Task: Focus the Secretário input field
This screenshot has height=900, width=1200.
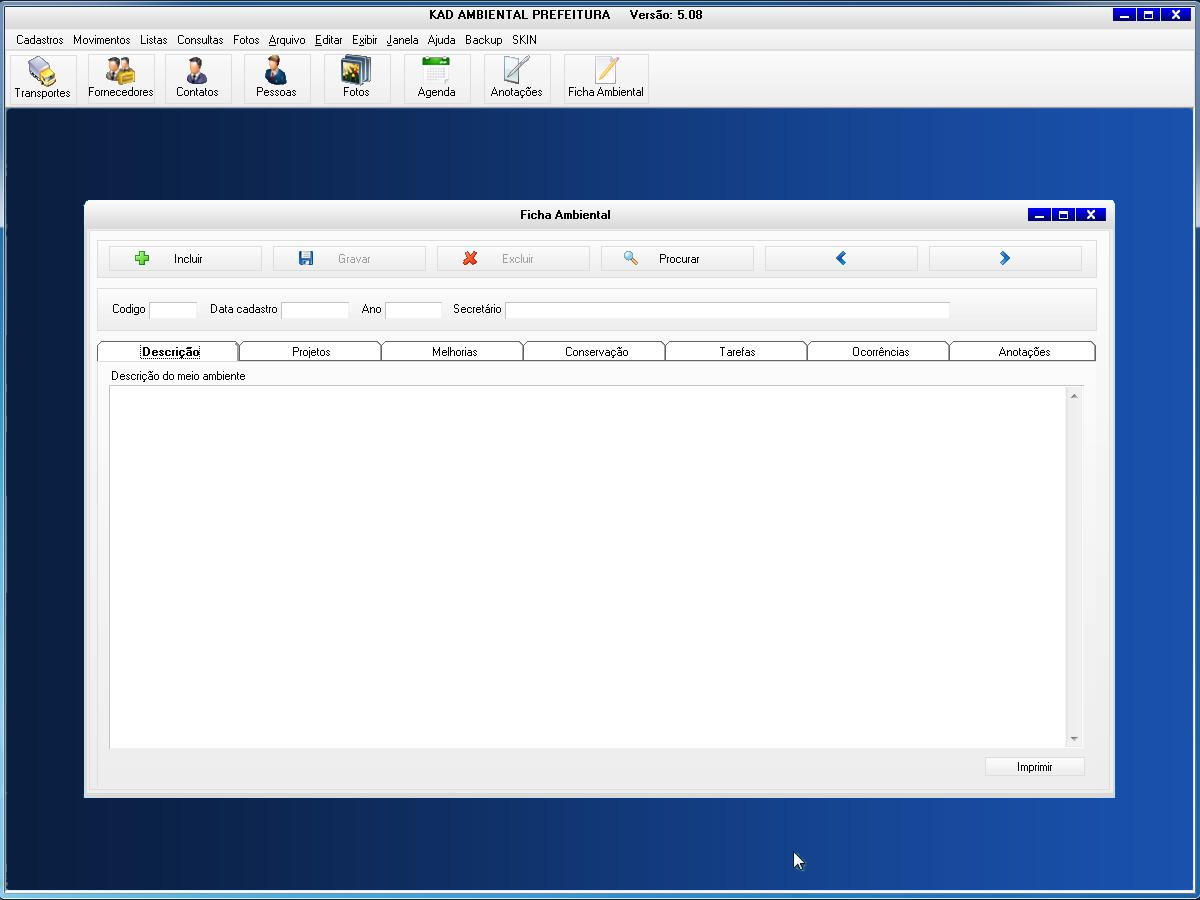Action: tap(727, 310)
